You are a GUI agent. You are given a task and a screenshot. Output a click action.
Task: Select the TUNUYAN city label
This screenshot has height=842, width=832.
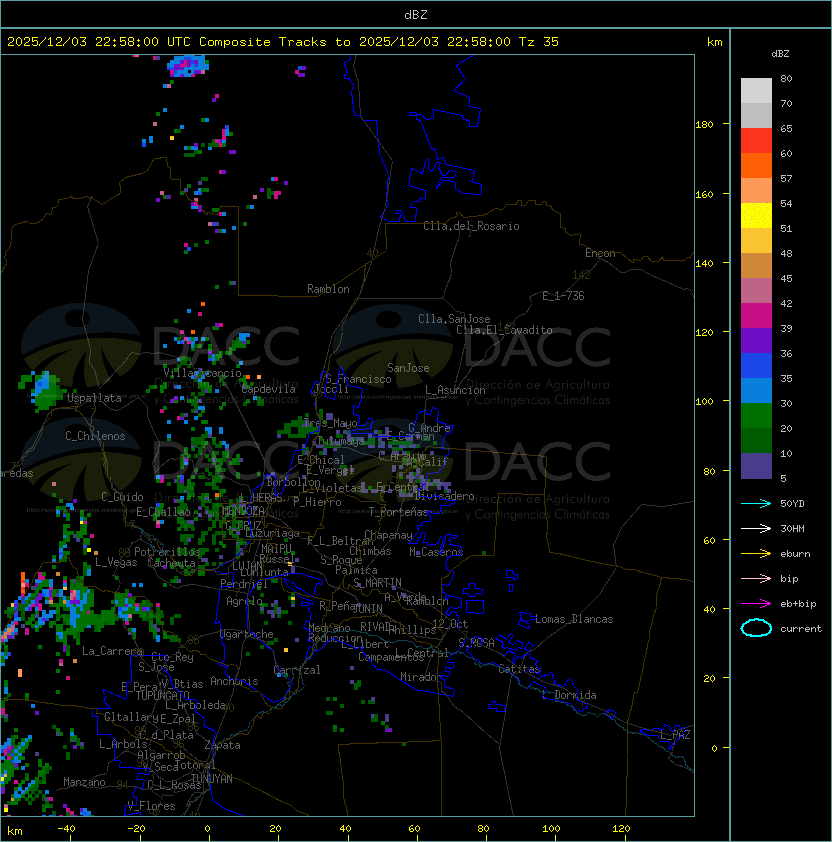[212, 779]
